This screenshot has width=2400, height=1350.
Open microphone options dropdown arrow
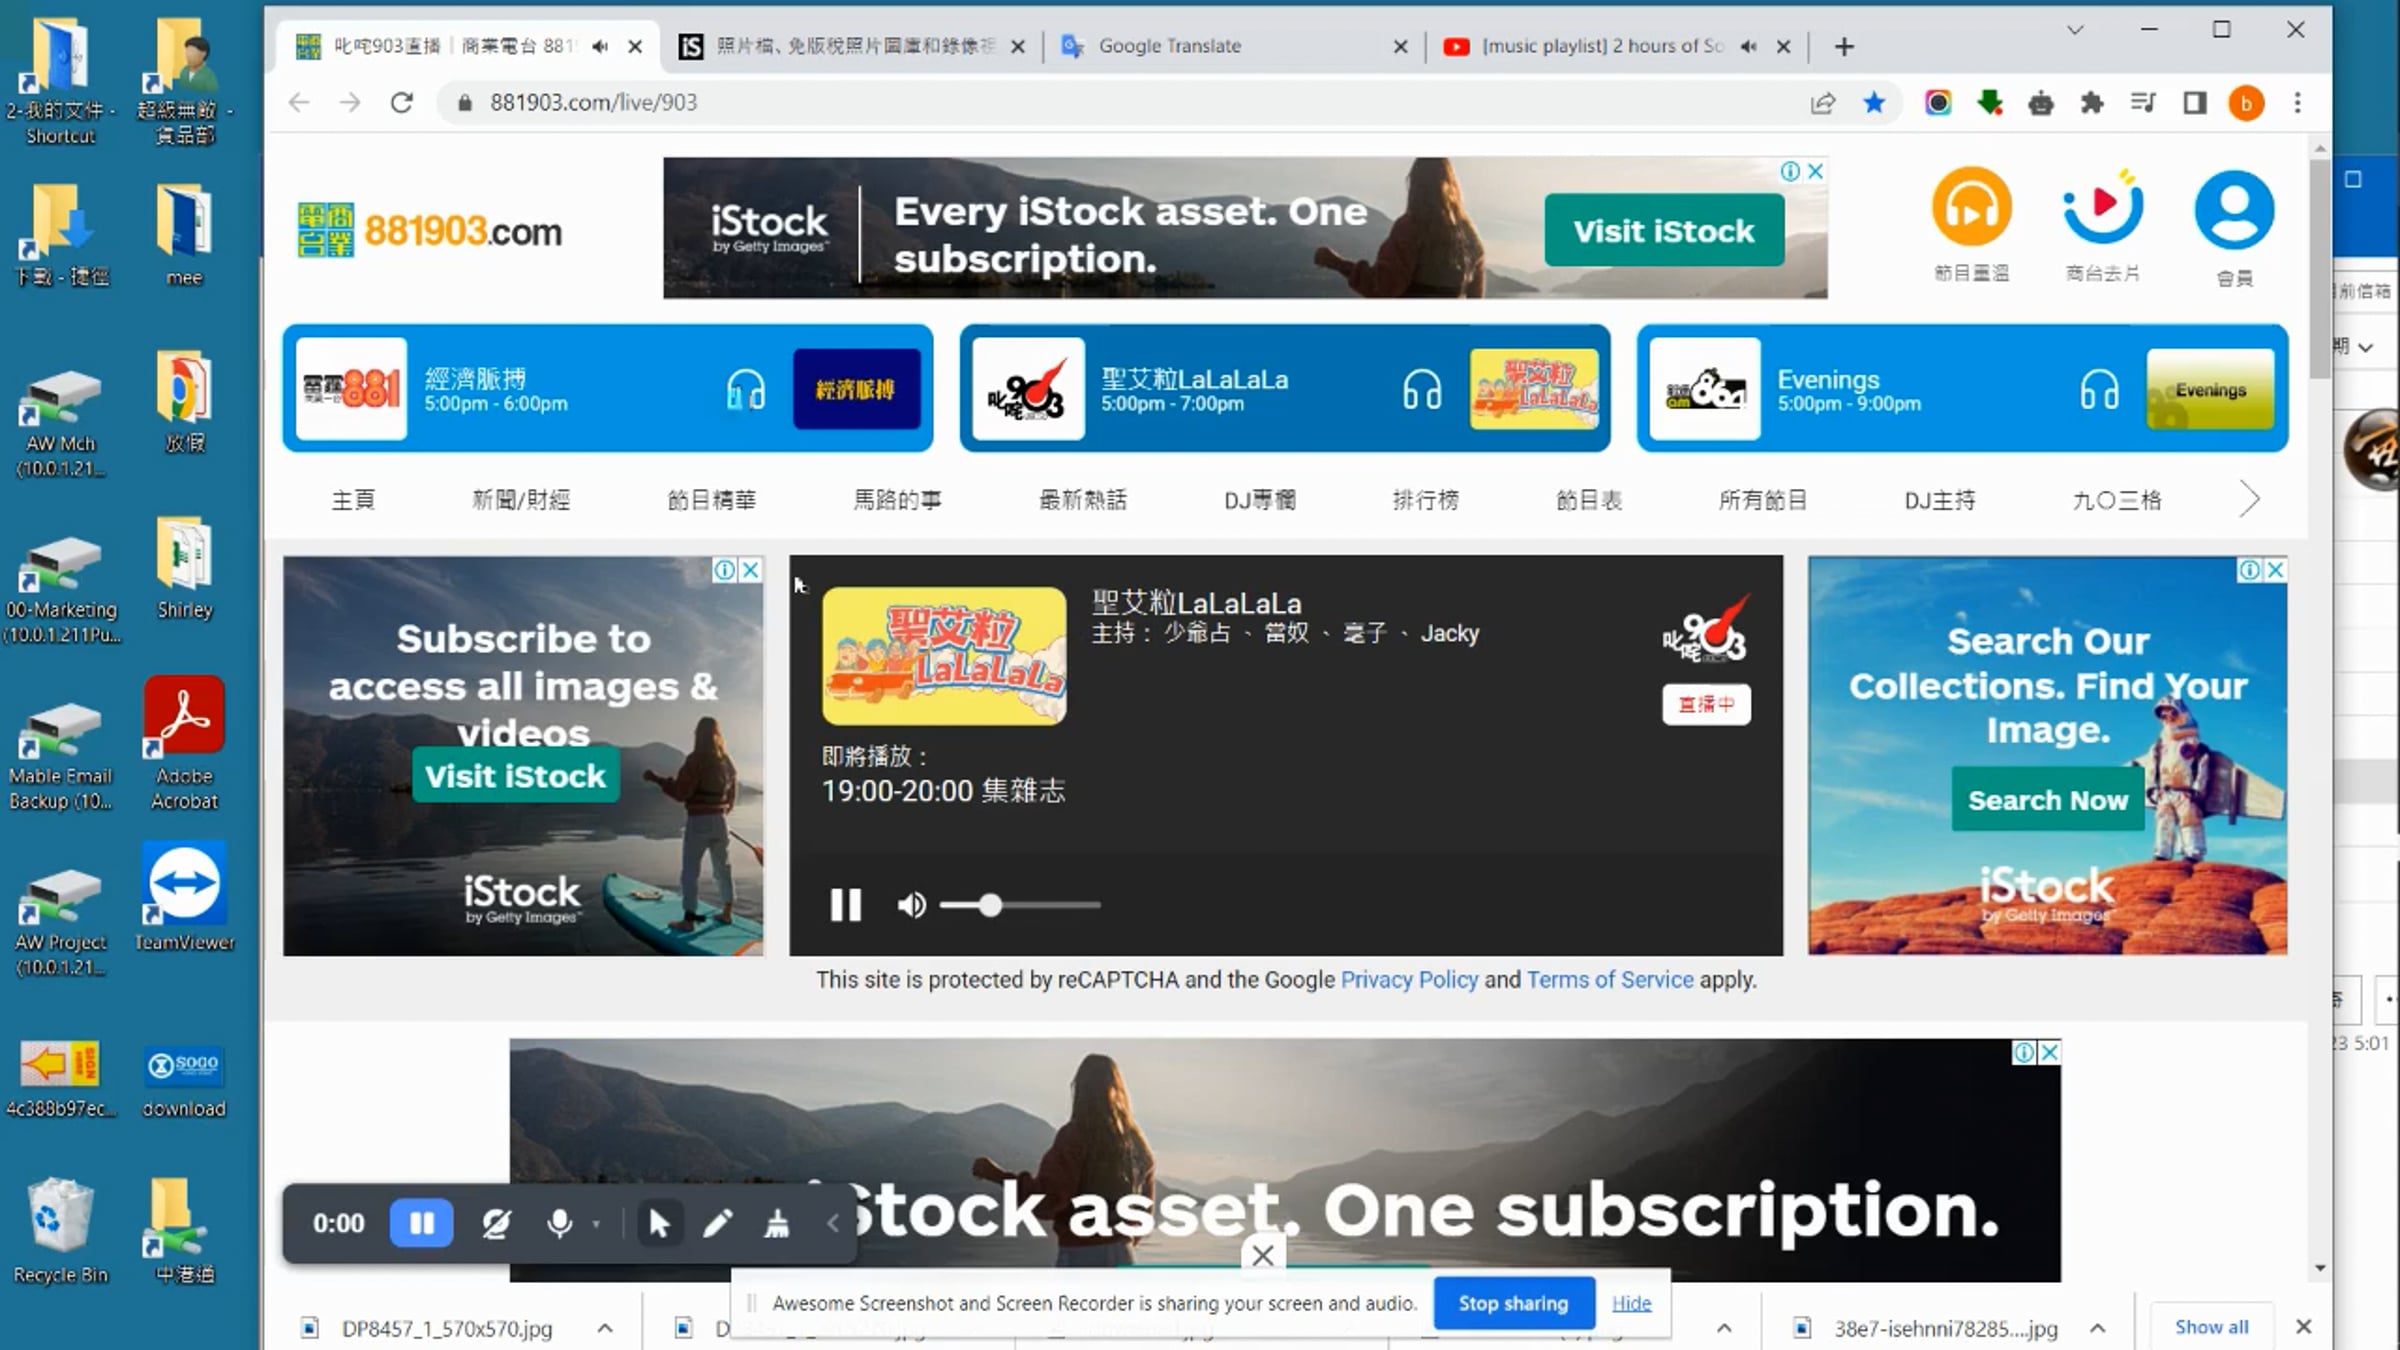point(597,1223)
